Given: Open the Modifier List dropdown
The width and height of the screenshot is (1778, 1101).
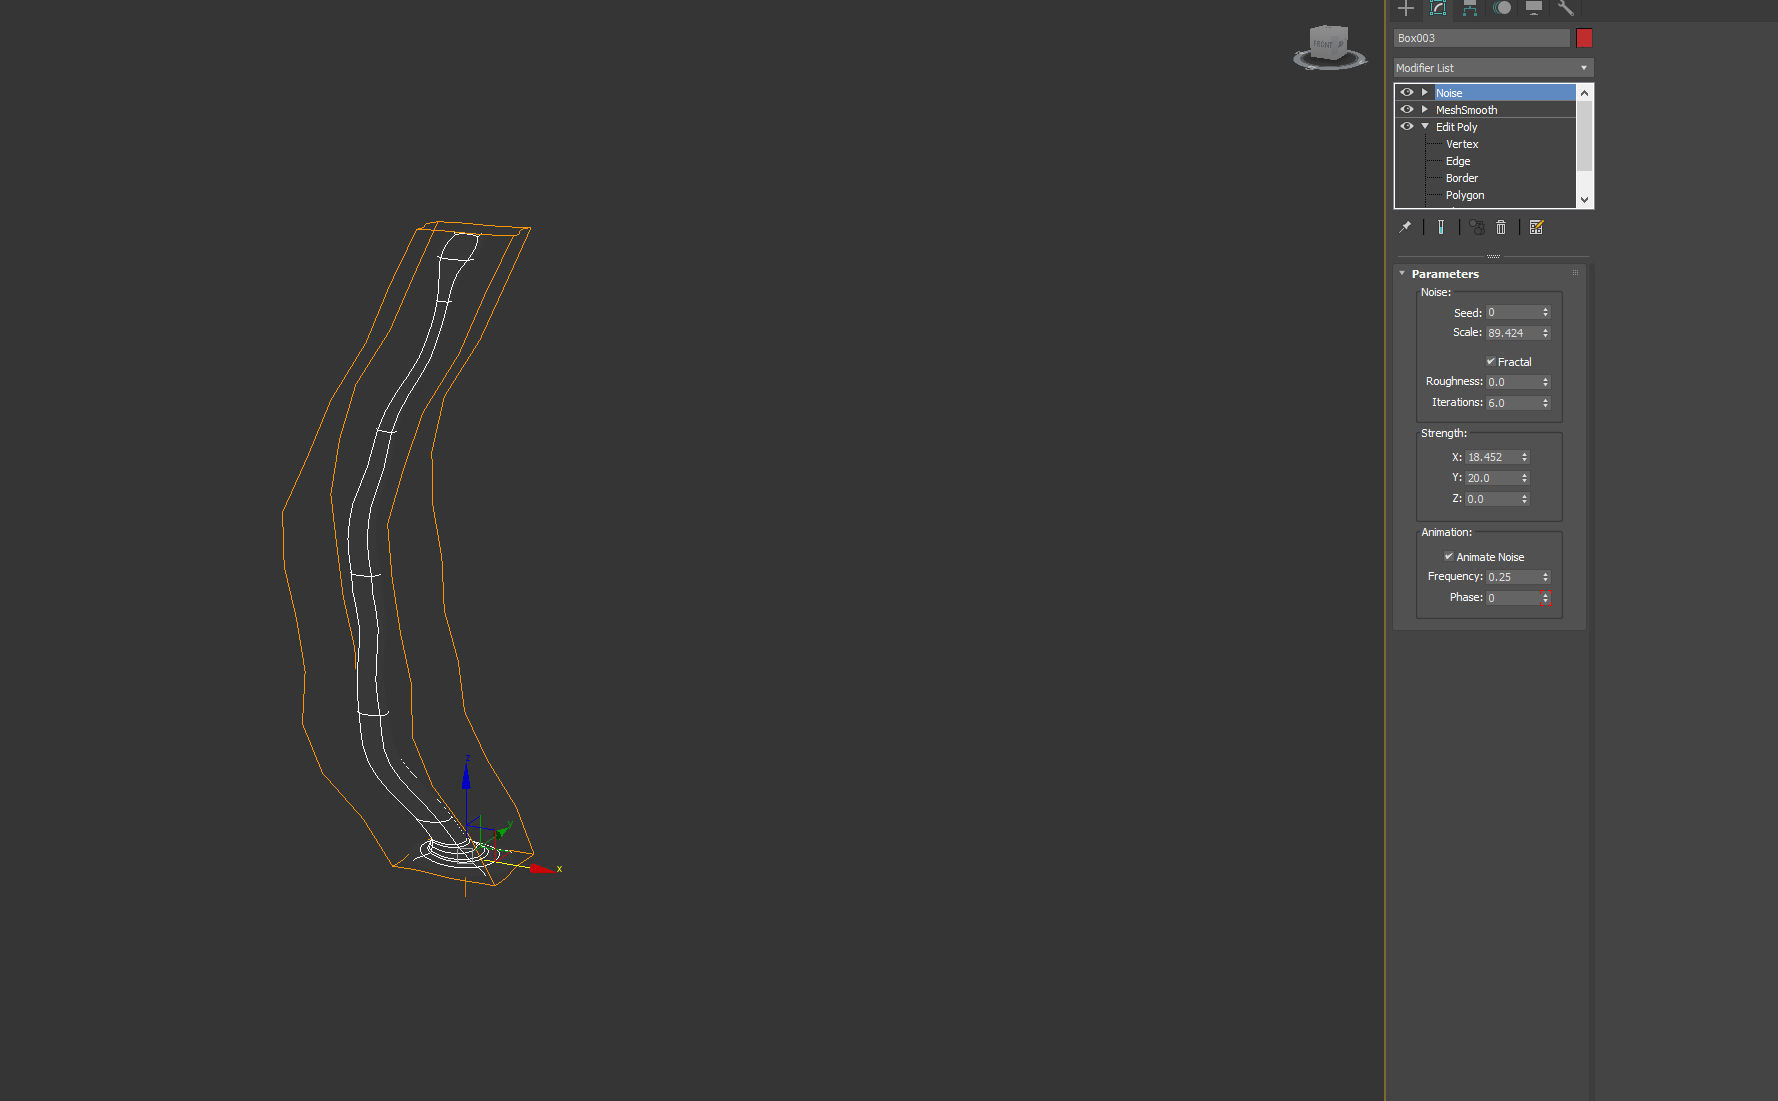Looking at the screenshot, I should tap(1493, 68).
